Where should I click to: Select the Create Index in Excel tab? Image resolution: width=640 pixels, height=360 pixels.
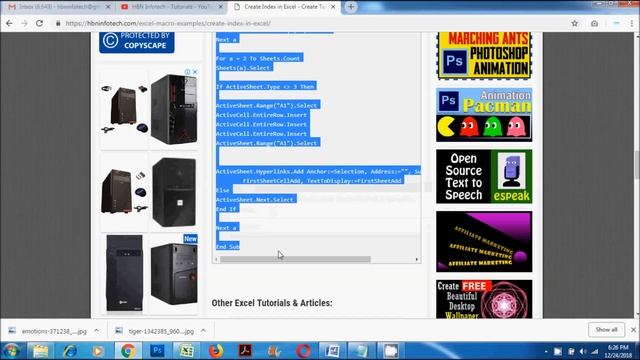[x=284, y=7]
